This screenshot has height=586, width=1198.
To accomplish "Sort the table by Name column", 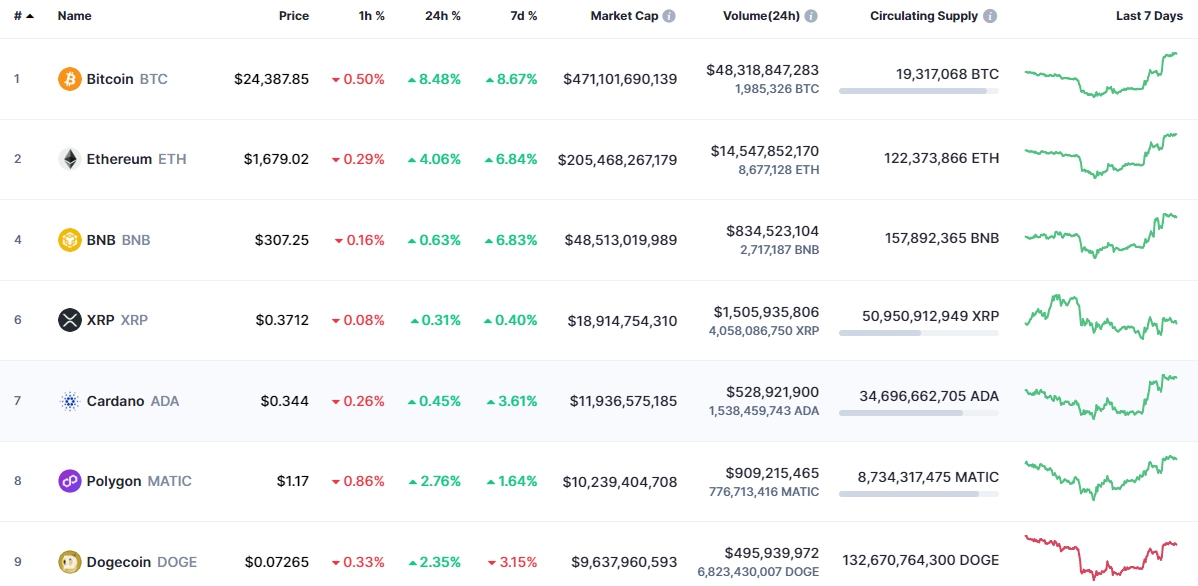I will 73,16.
